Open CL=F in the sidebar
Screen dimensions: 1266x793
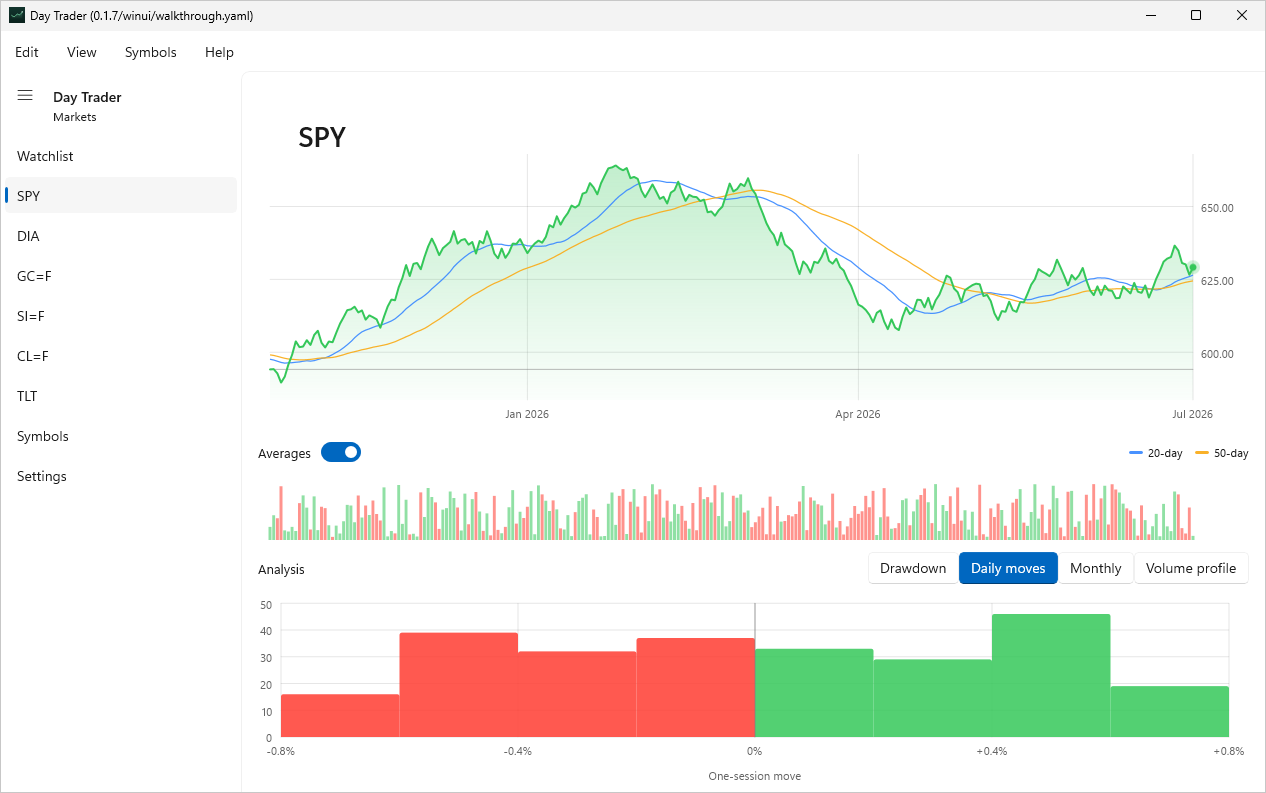[x=121, y=356]
